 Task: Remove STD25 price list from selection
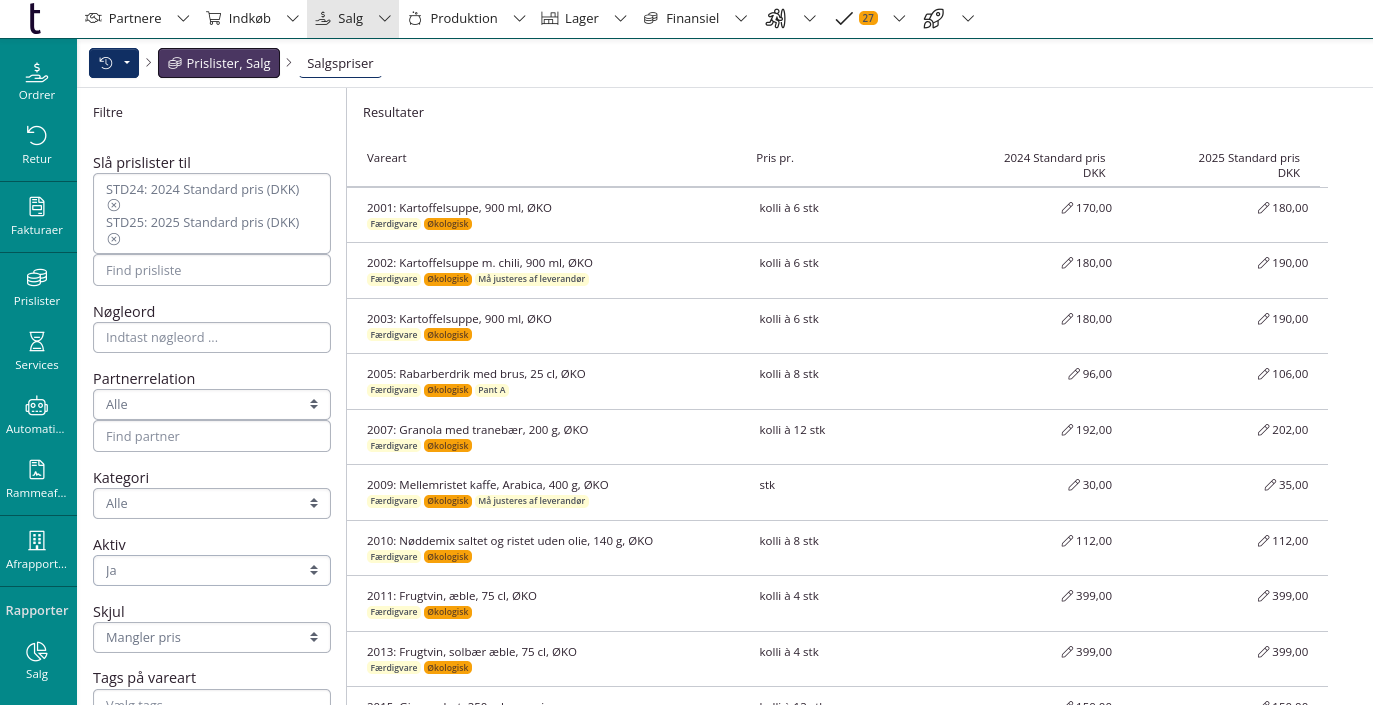tap(114, 239)
